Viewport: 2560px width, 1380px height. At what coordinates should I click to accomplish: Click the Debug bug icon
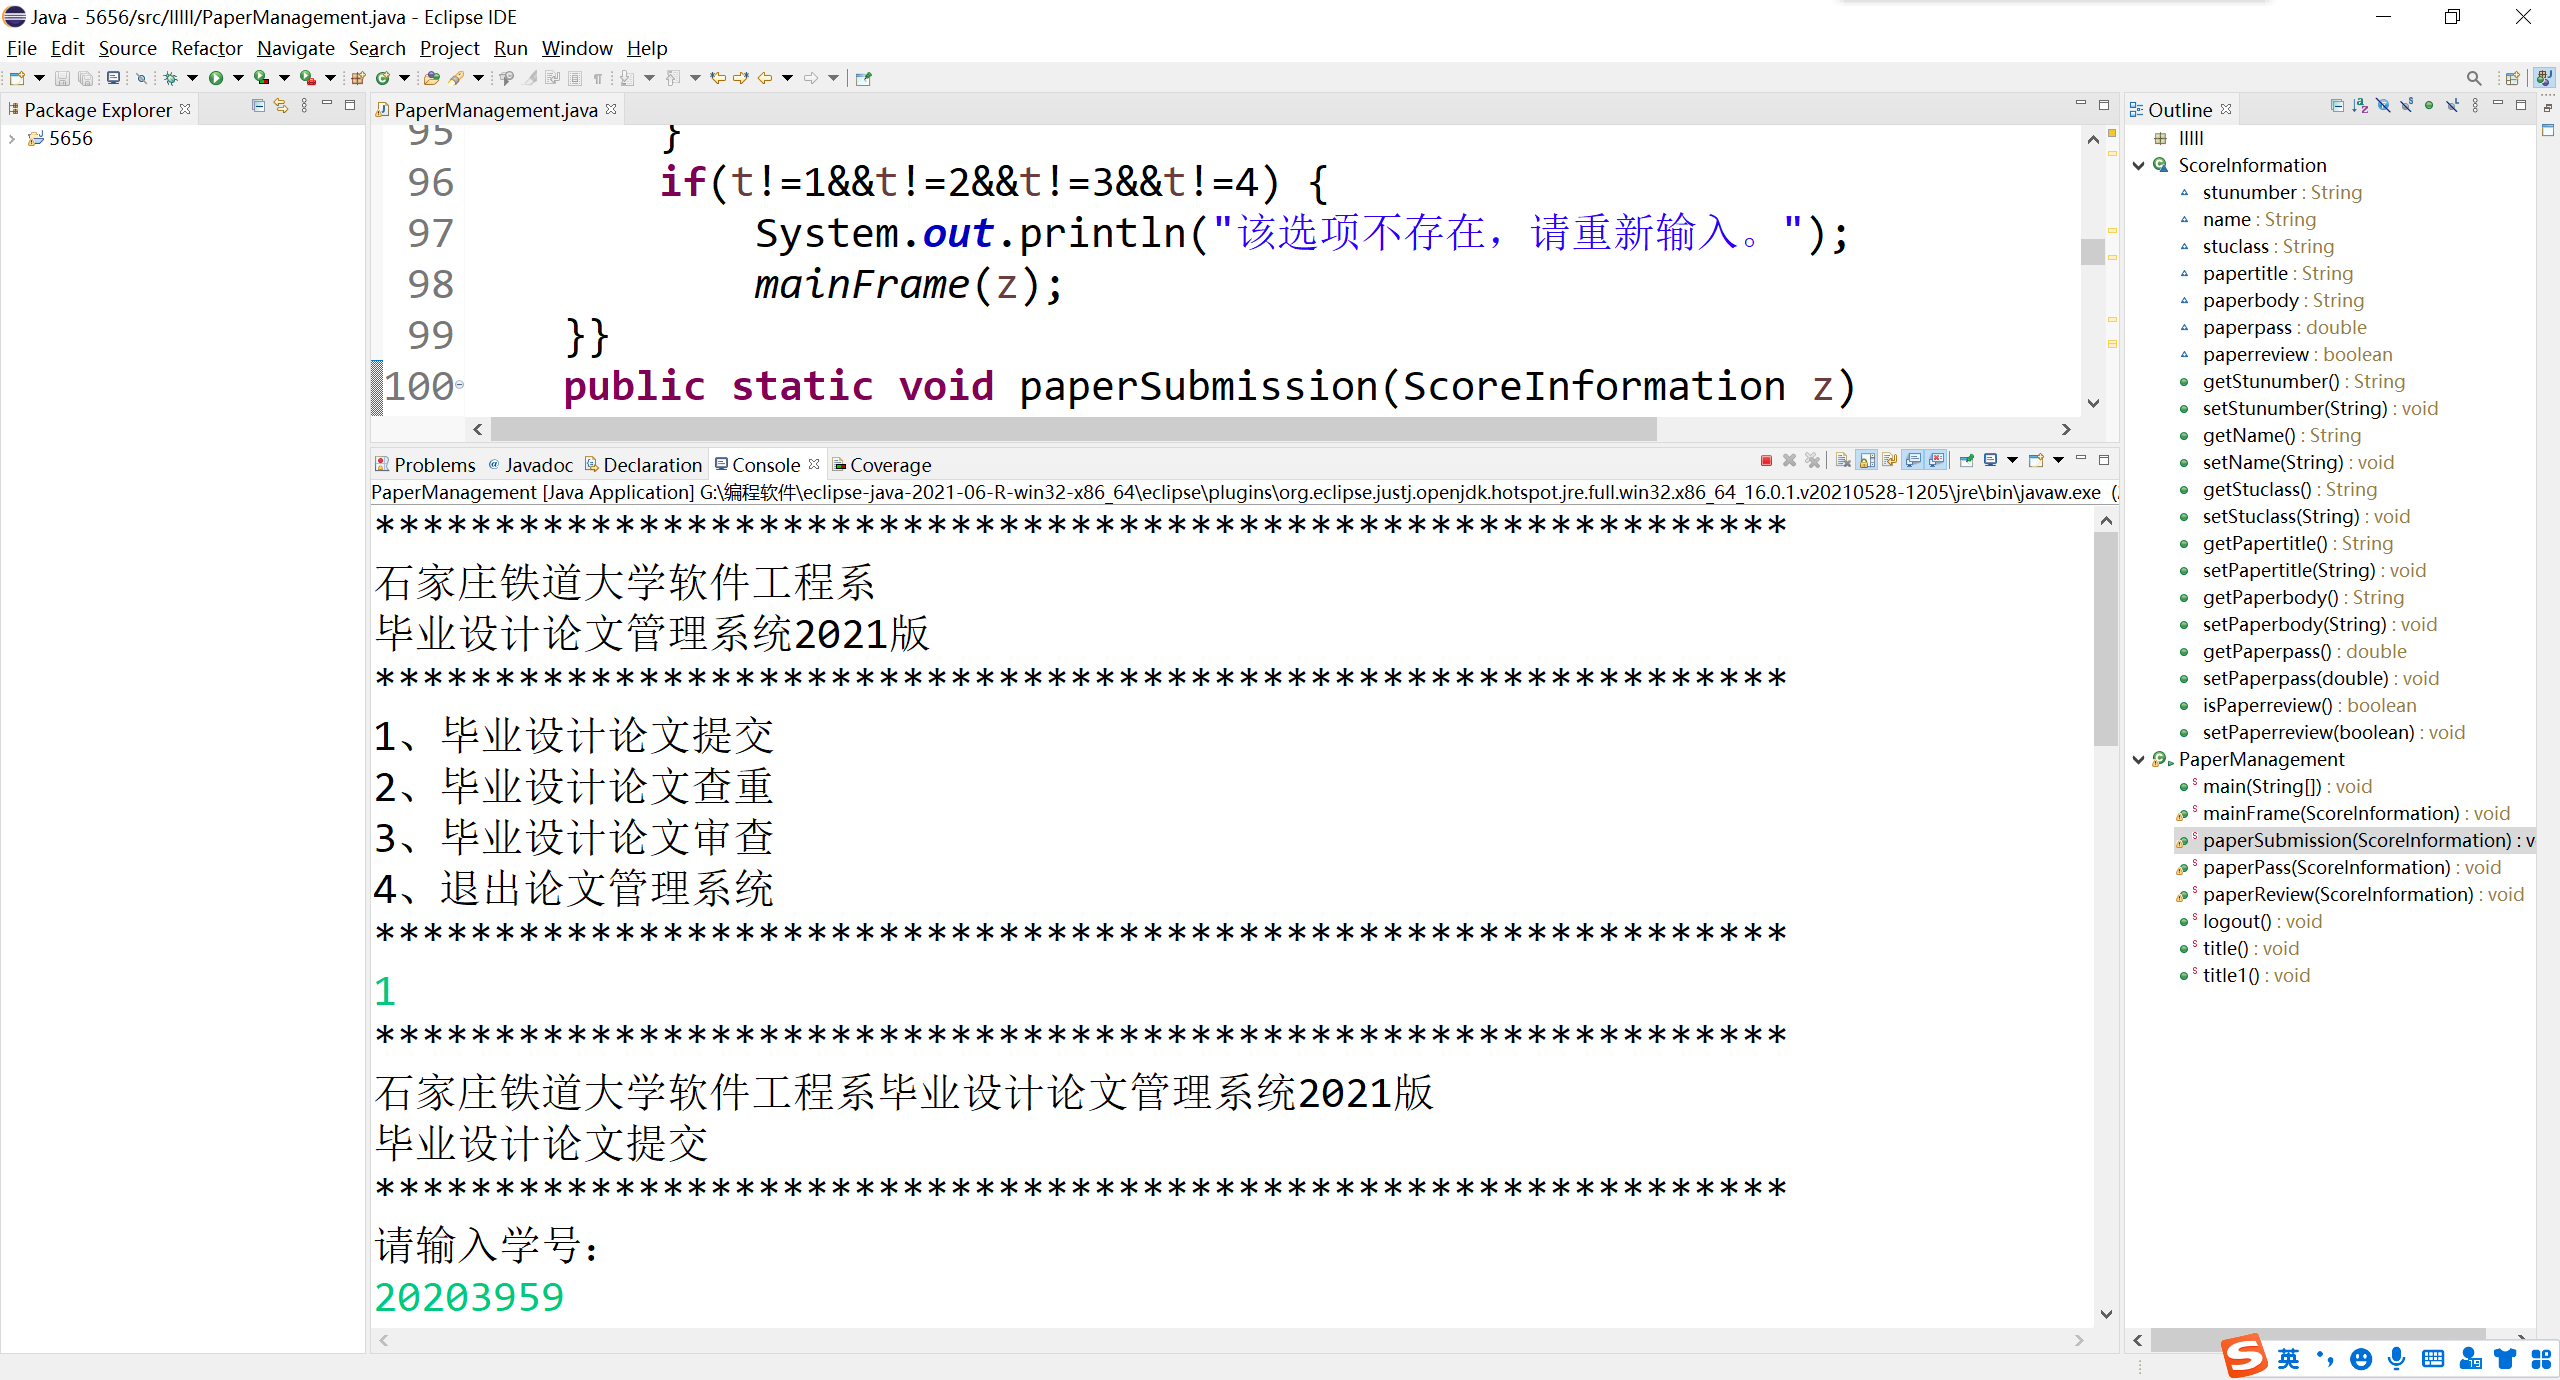click(x=170, y=78)
